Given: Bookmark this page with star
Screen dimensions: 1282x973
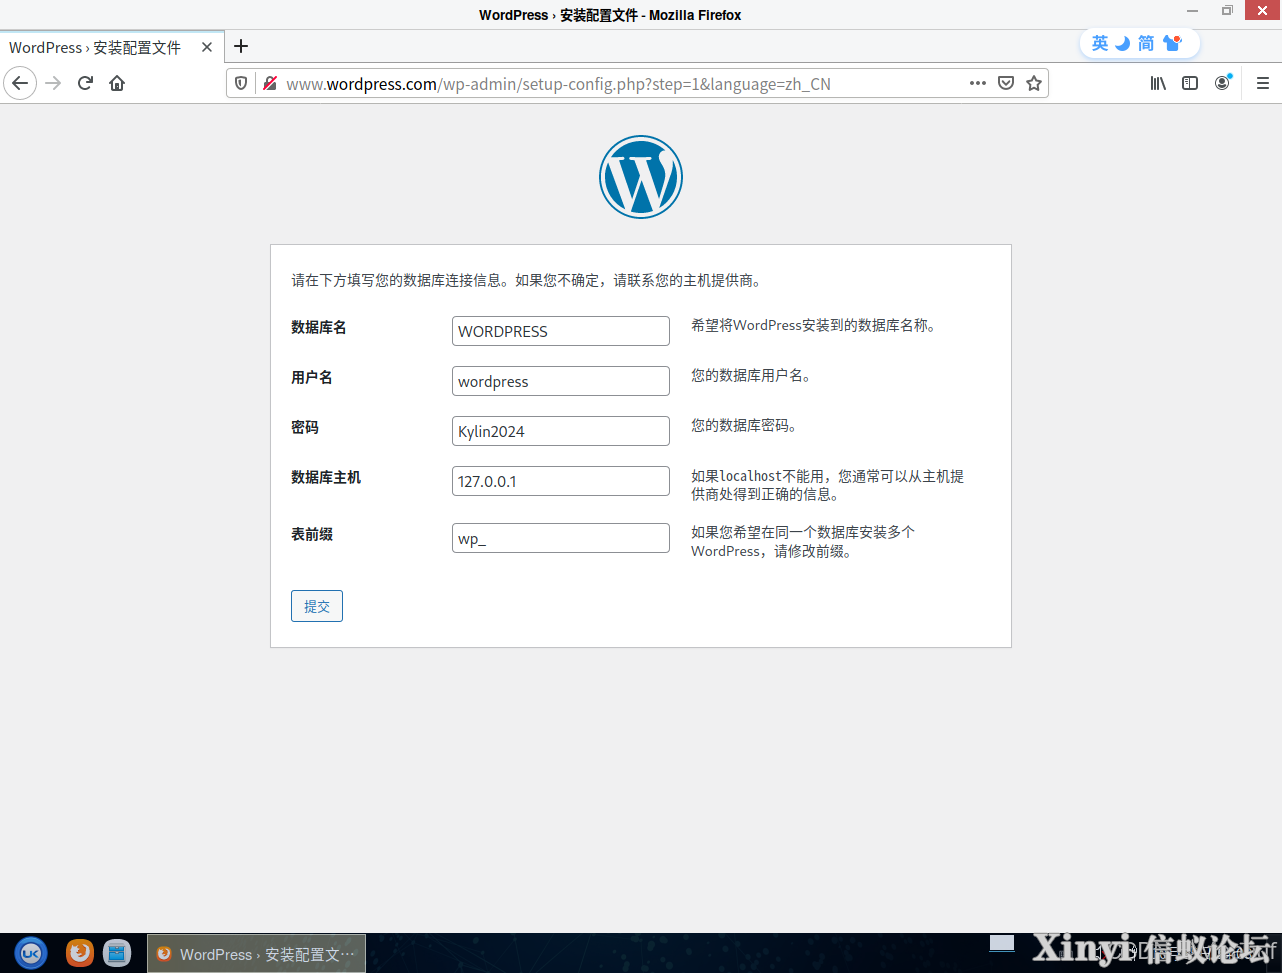Looking at the screenshot, I should click(1034, 83).
